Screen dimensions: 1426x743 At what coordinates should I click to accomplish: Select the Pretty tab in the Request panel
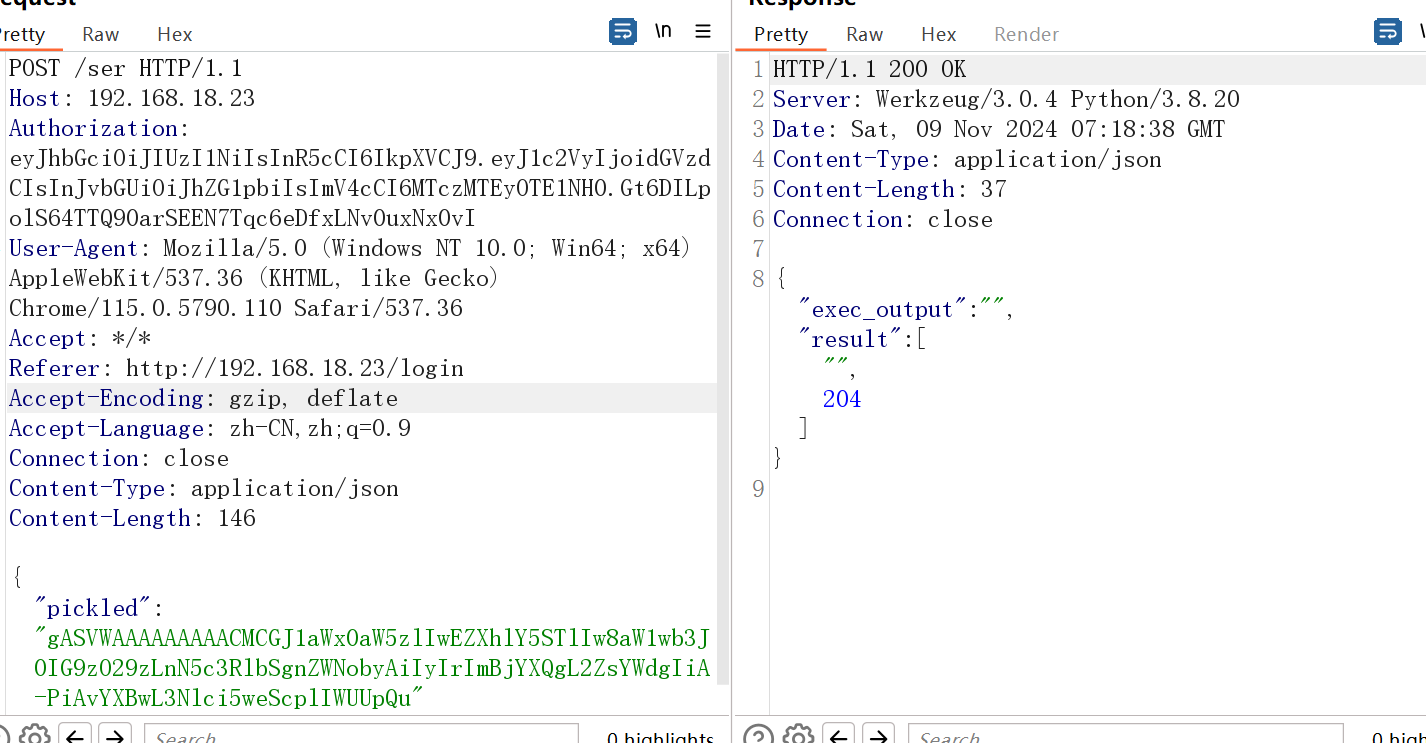[22, 34]
